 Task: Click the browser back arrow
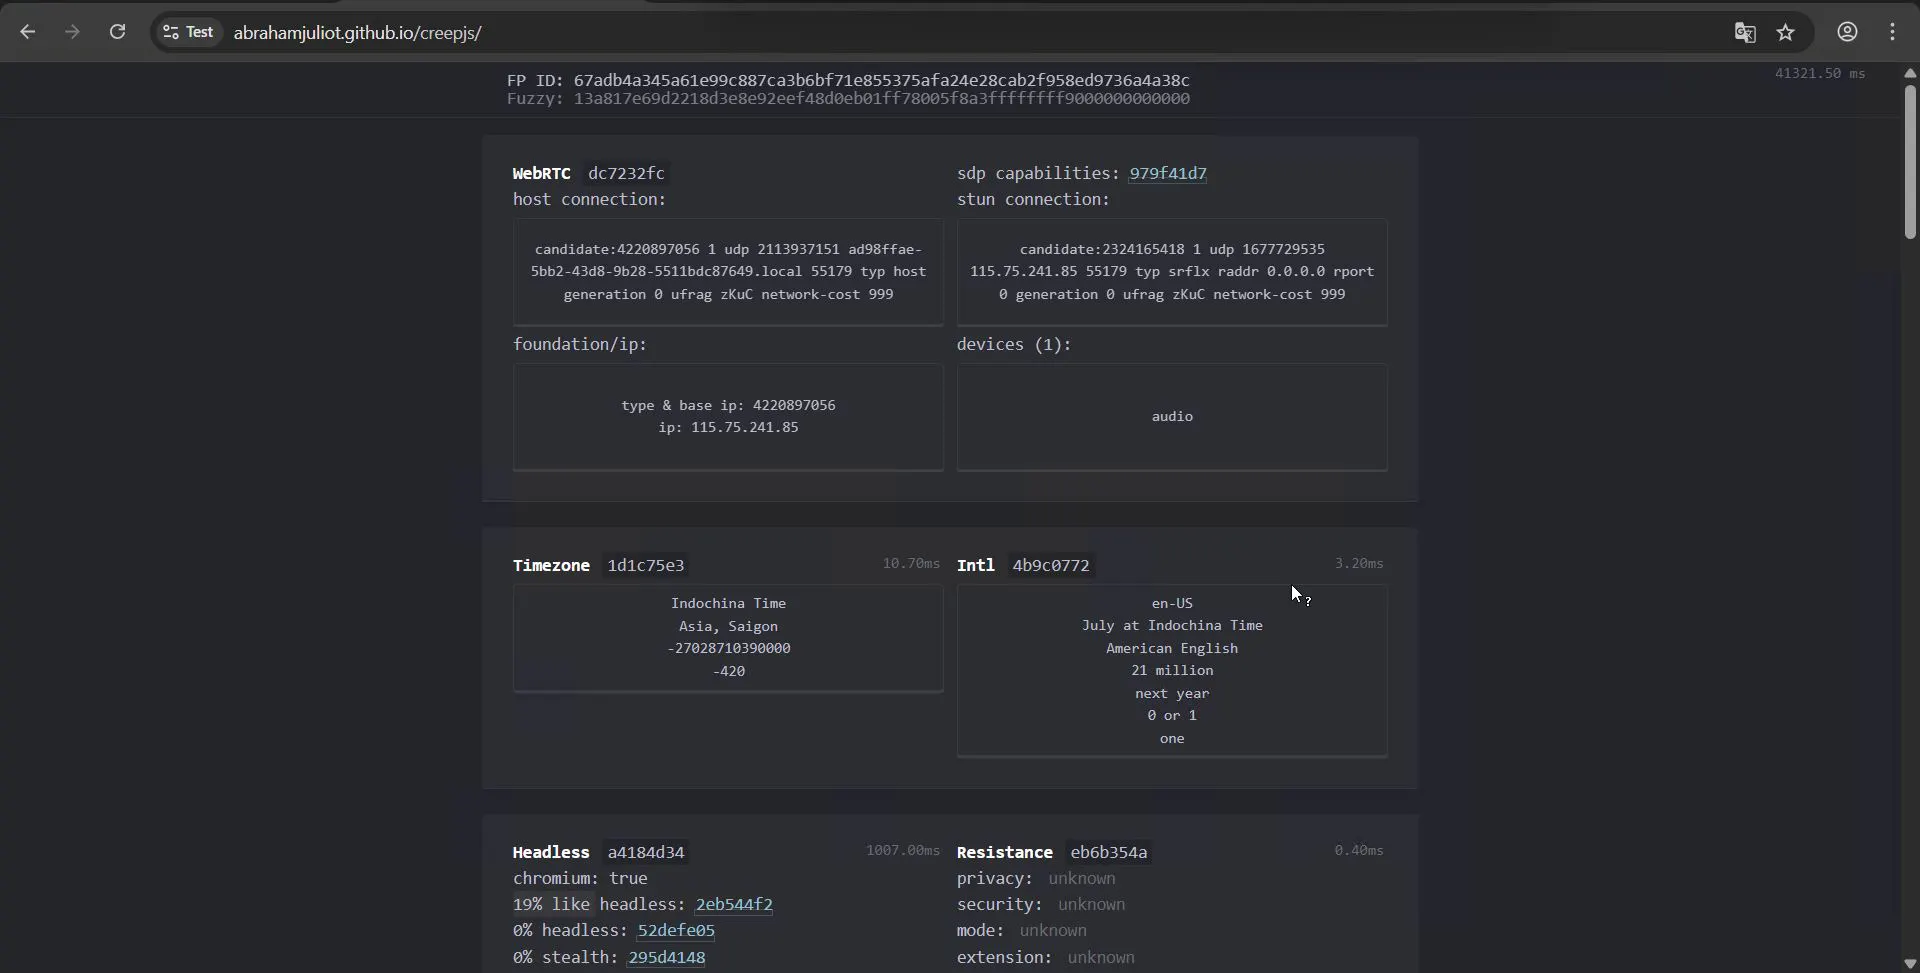coord(28,32)
